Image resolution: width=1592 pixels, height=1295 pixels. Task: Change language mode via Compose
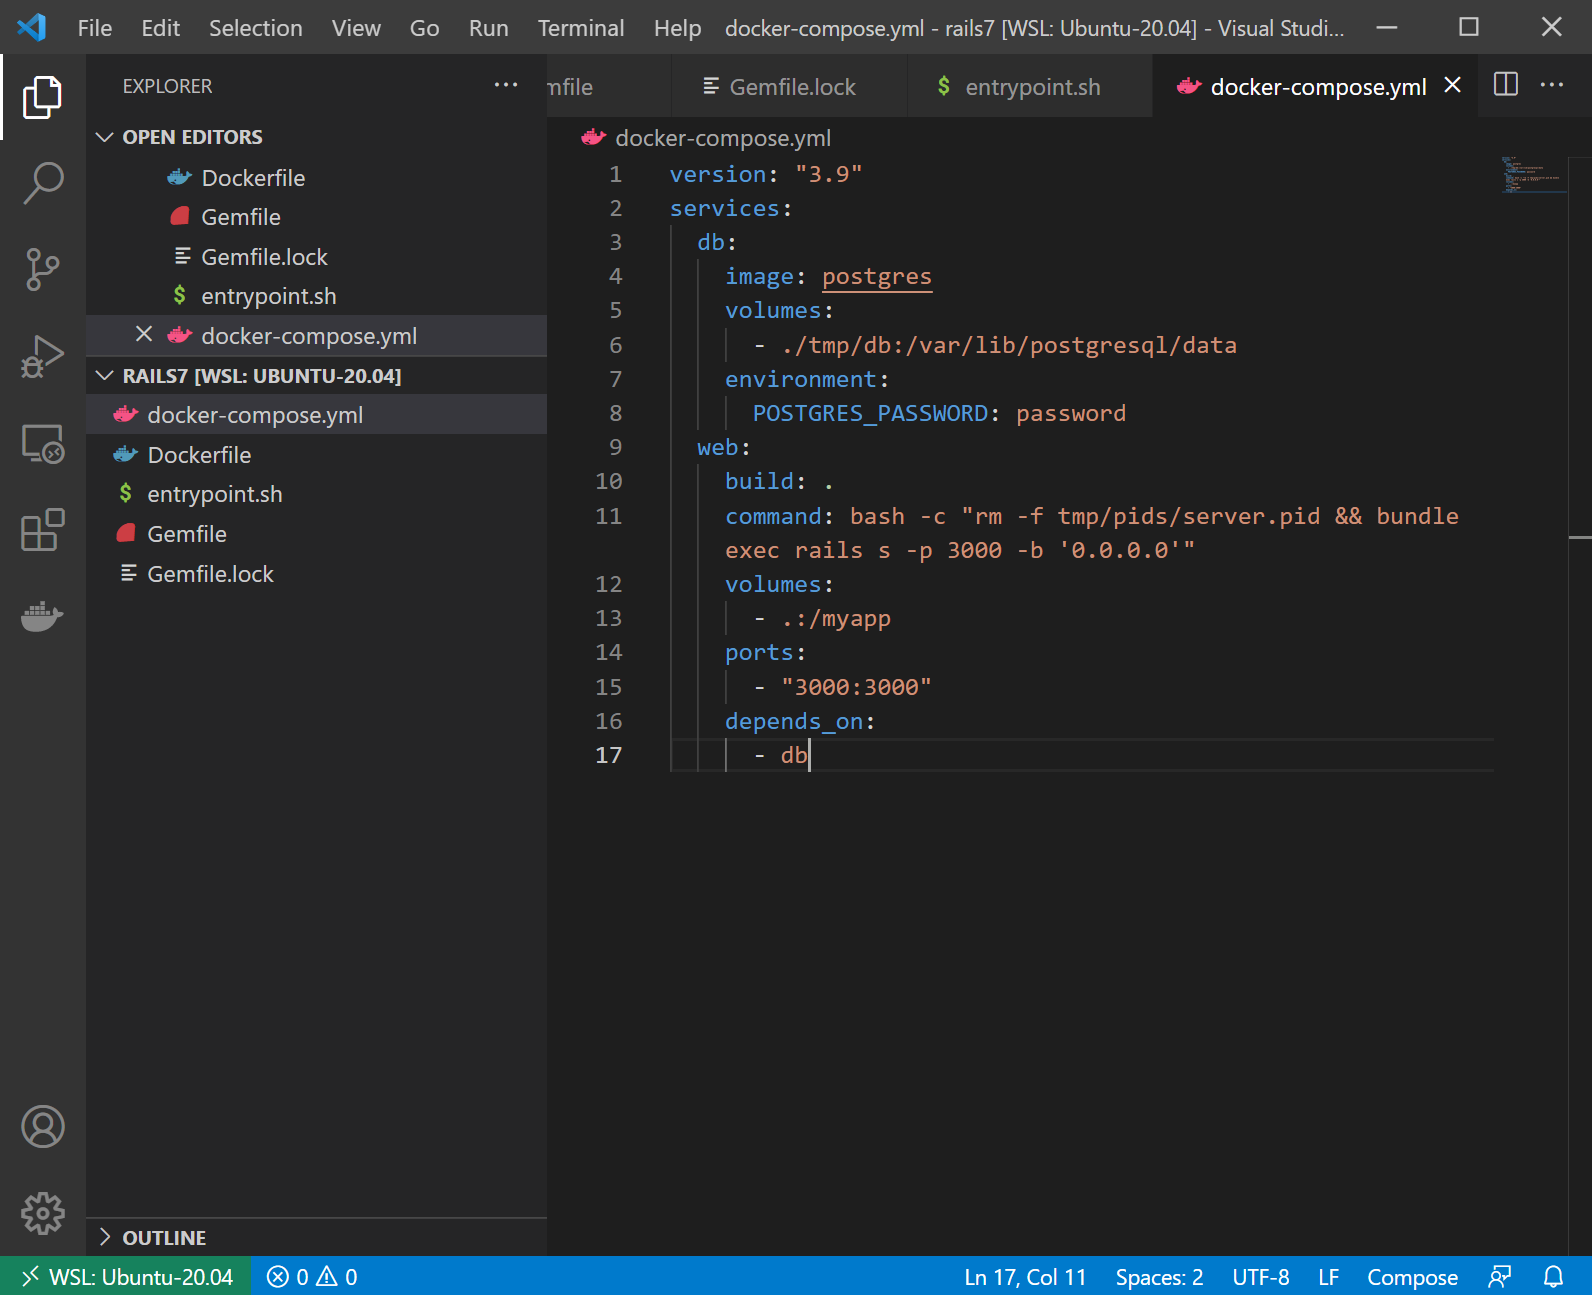[1412, 1277]
